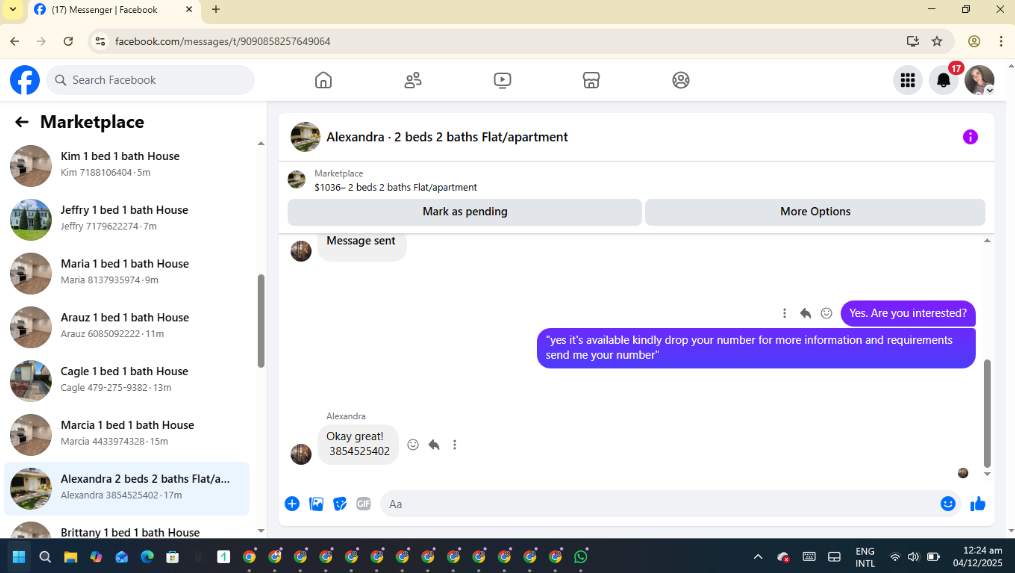
Task: Open more options dots beside 'Yes. Are you interested?'
Action: (x=785, y=313)
